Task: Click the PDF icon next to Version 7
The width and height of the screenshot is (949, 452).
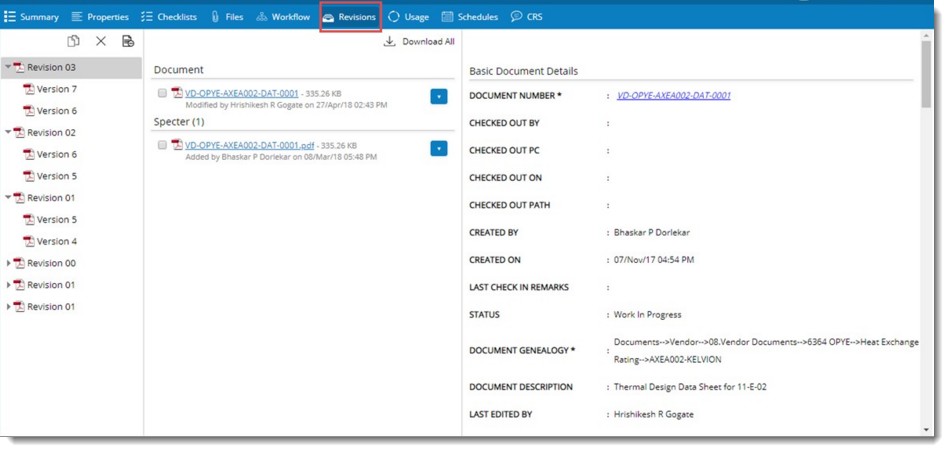Action: click(28, 89)
